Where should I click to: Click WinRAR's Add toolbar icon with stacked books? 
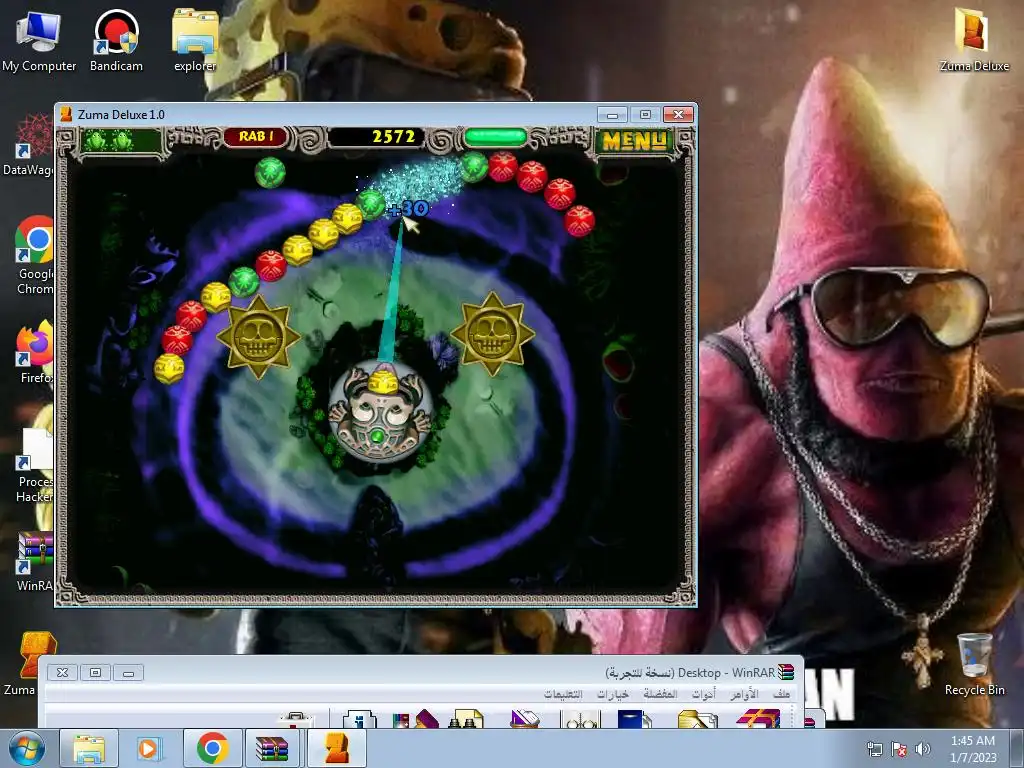(x=758, y=718)
